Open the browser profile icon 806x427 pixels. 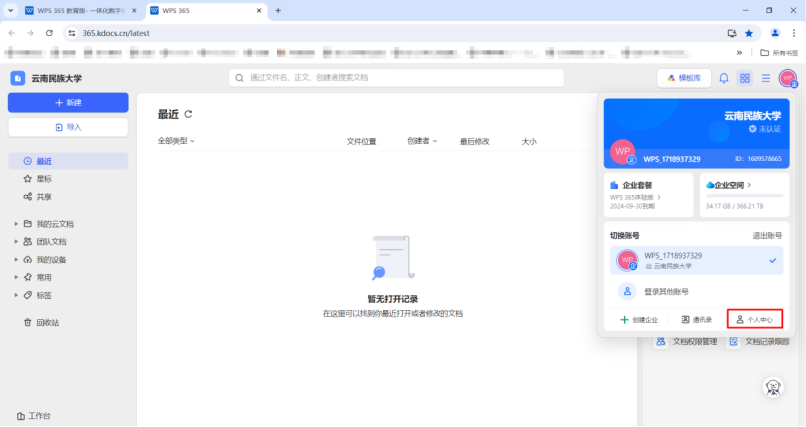pos(775,33)
